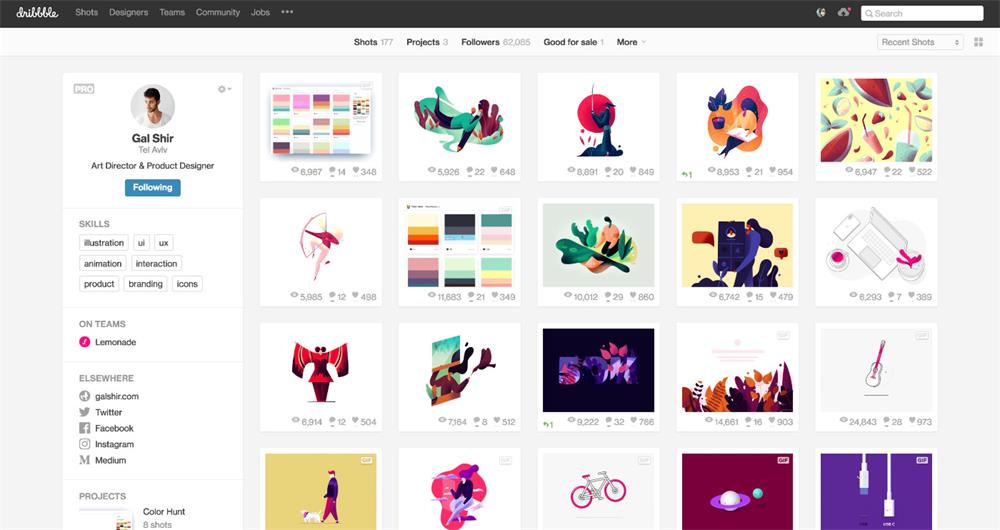
Task: Click the ux skill tag
Action: pos(164,243)
